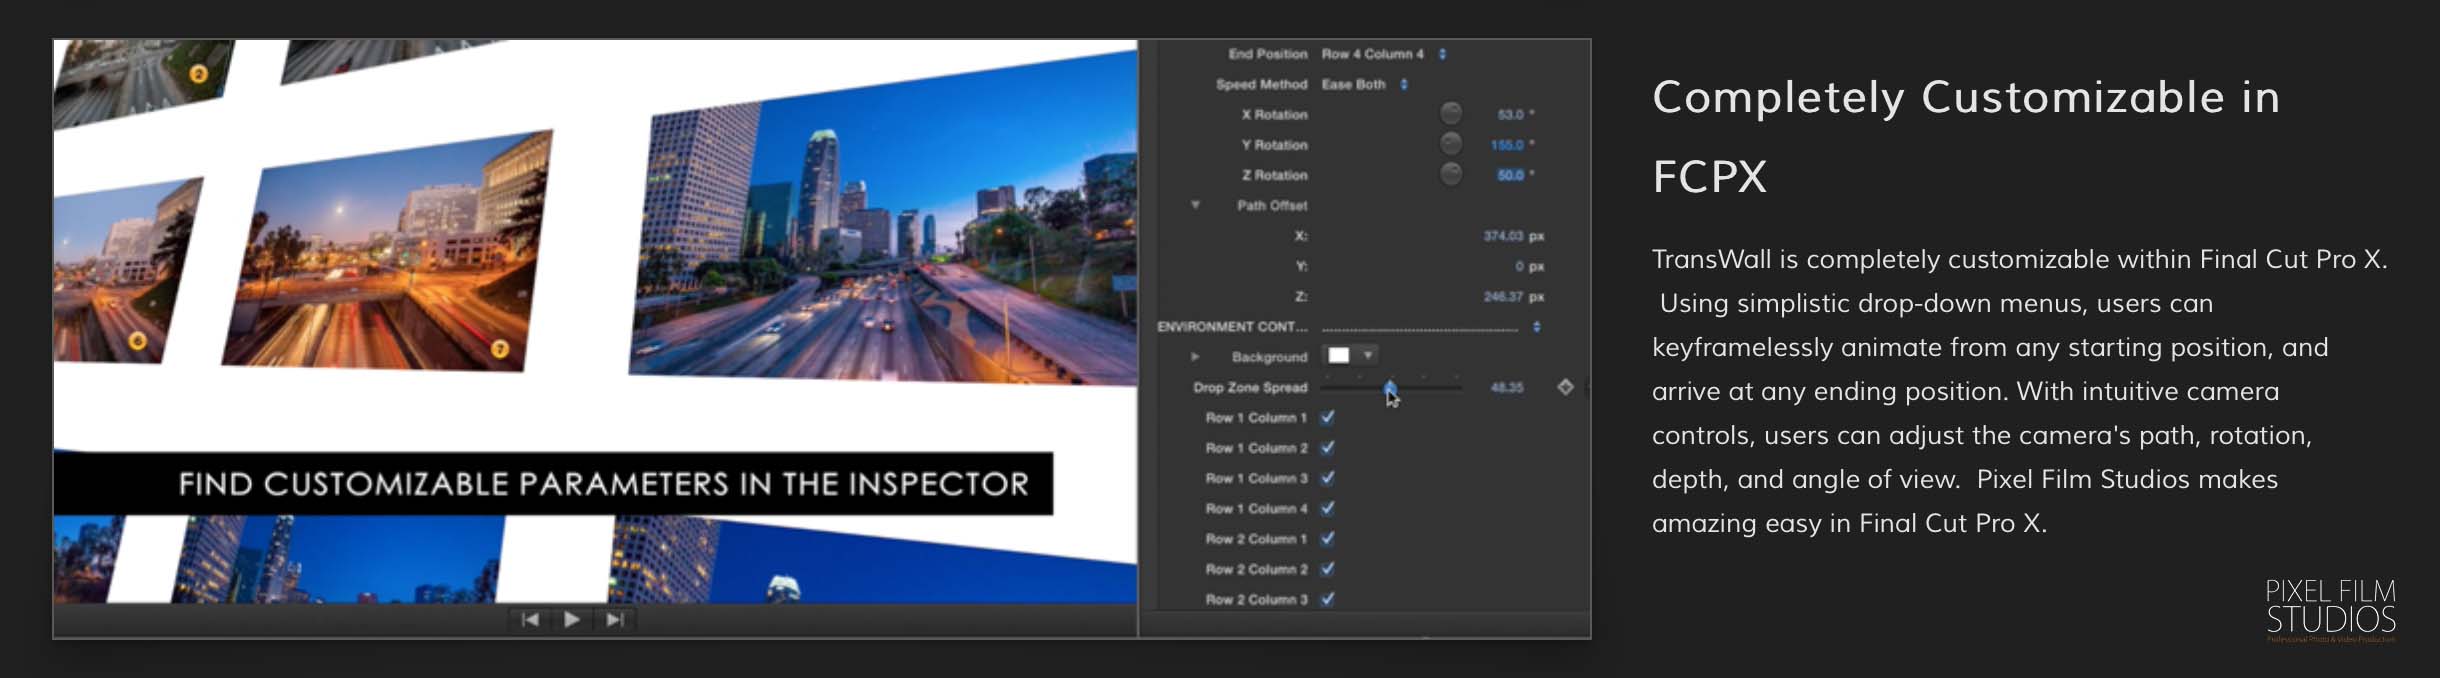Click the play button under the viewer

[x=571, y=620]
